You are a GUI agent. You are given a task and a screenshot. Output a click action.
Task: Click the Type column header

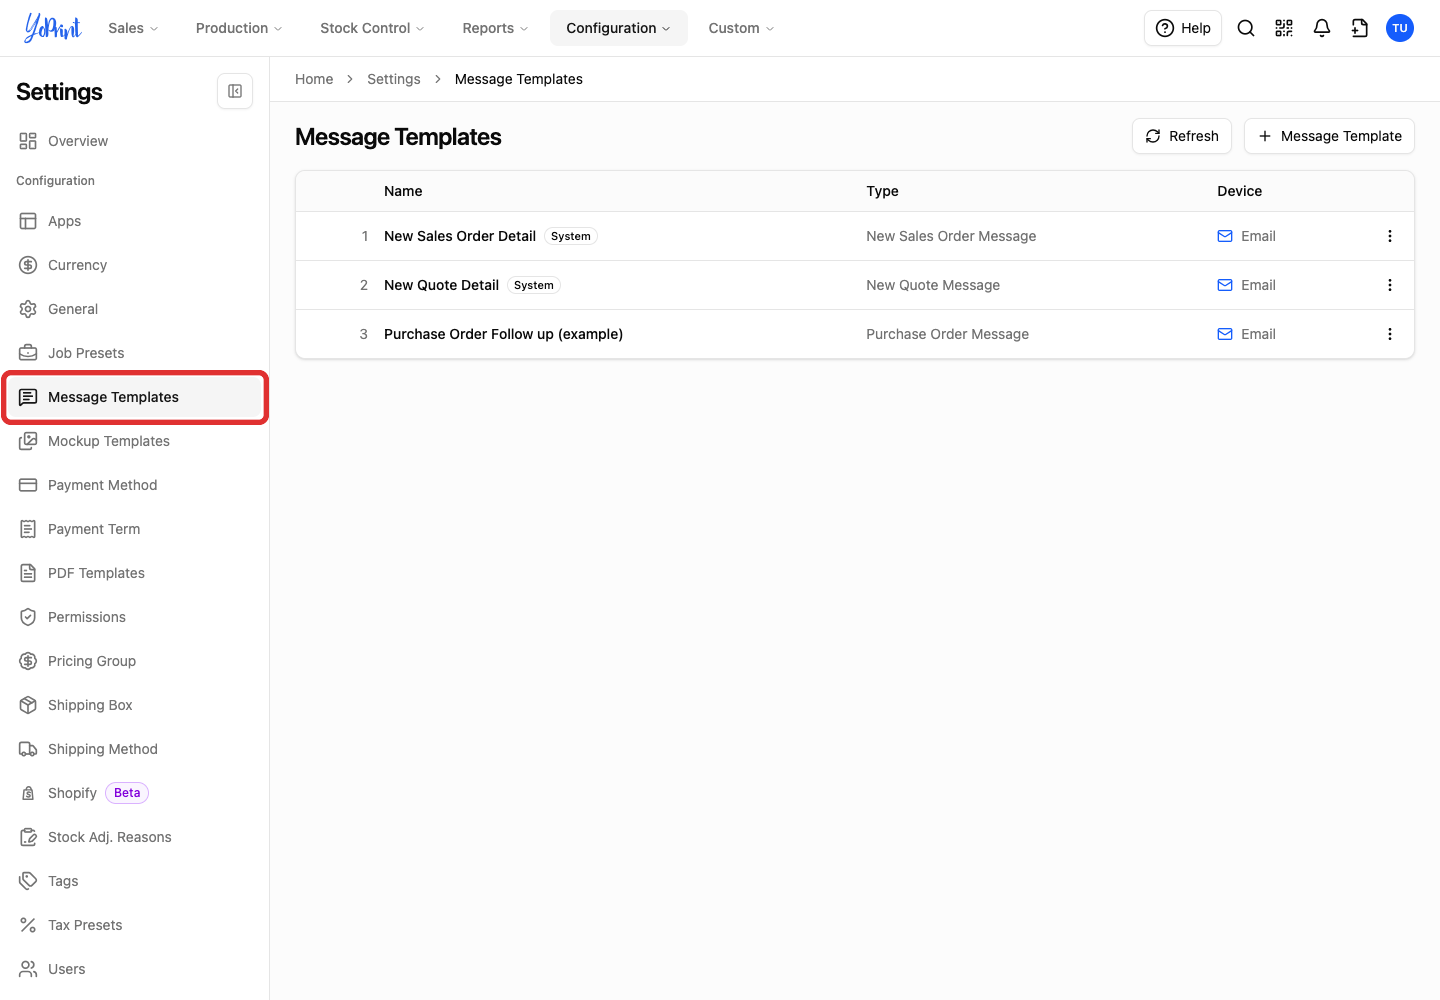[x=882, y=191]
